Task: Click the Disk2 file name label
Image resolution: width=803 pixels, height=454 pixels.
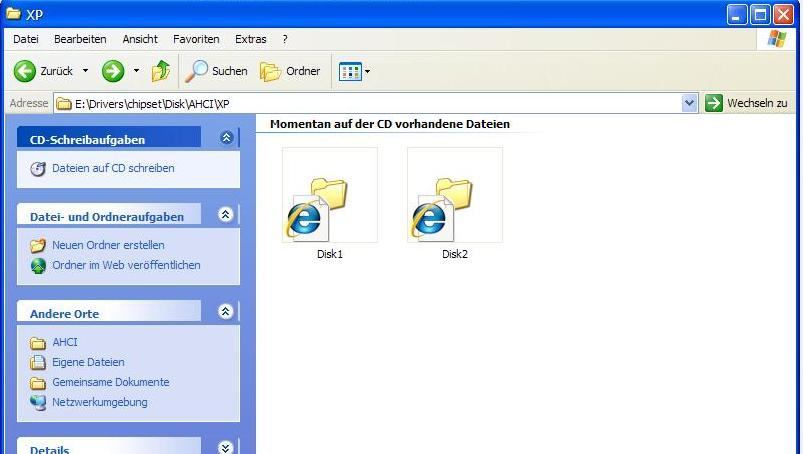Action: click(x=455, y=254)
